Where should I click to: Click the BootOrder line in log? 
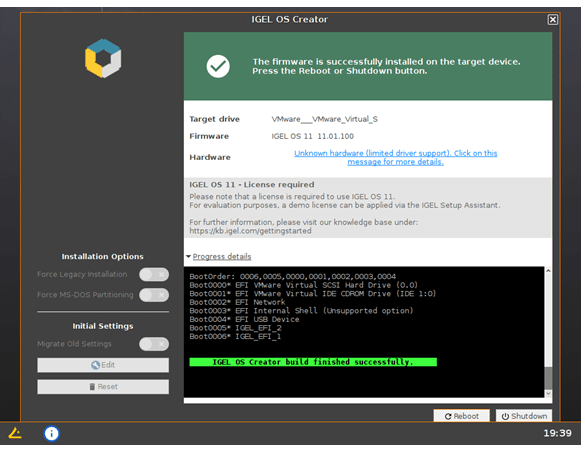(x=292, y=277)
